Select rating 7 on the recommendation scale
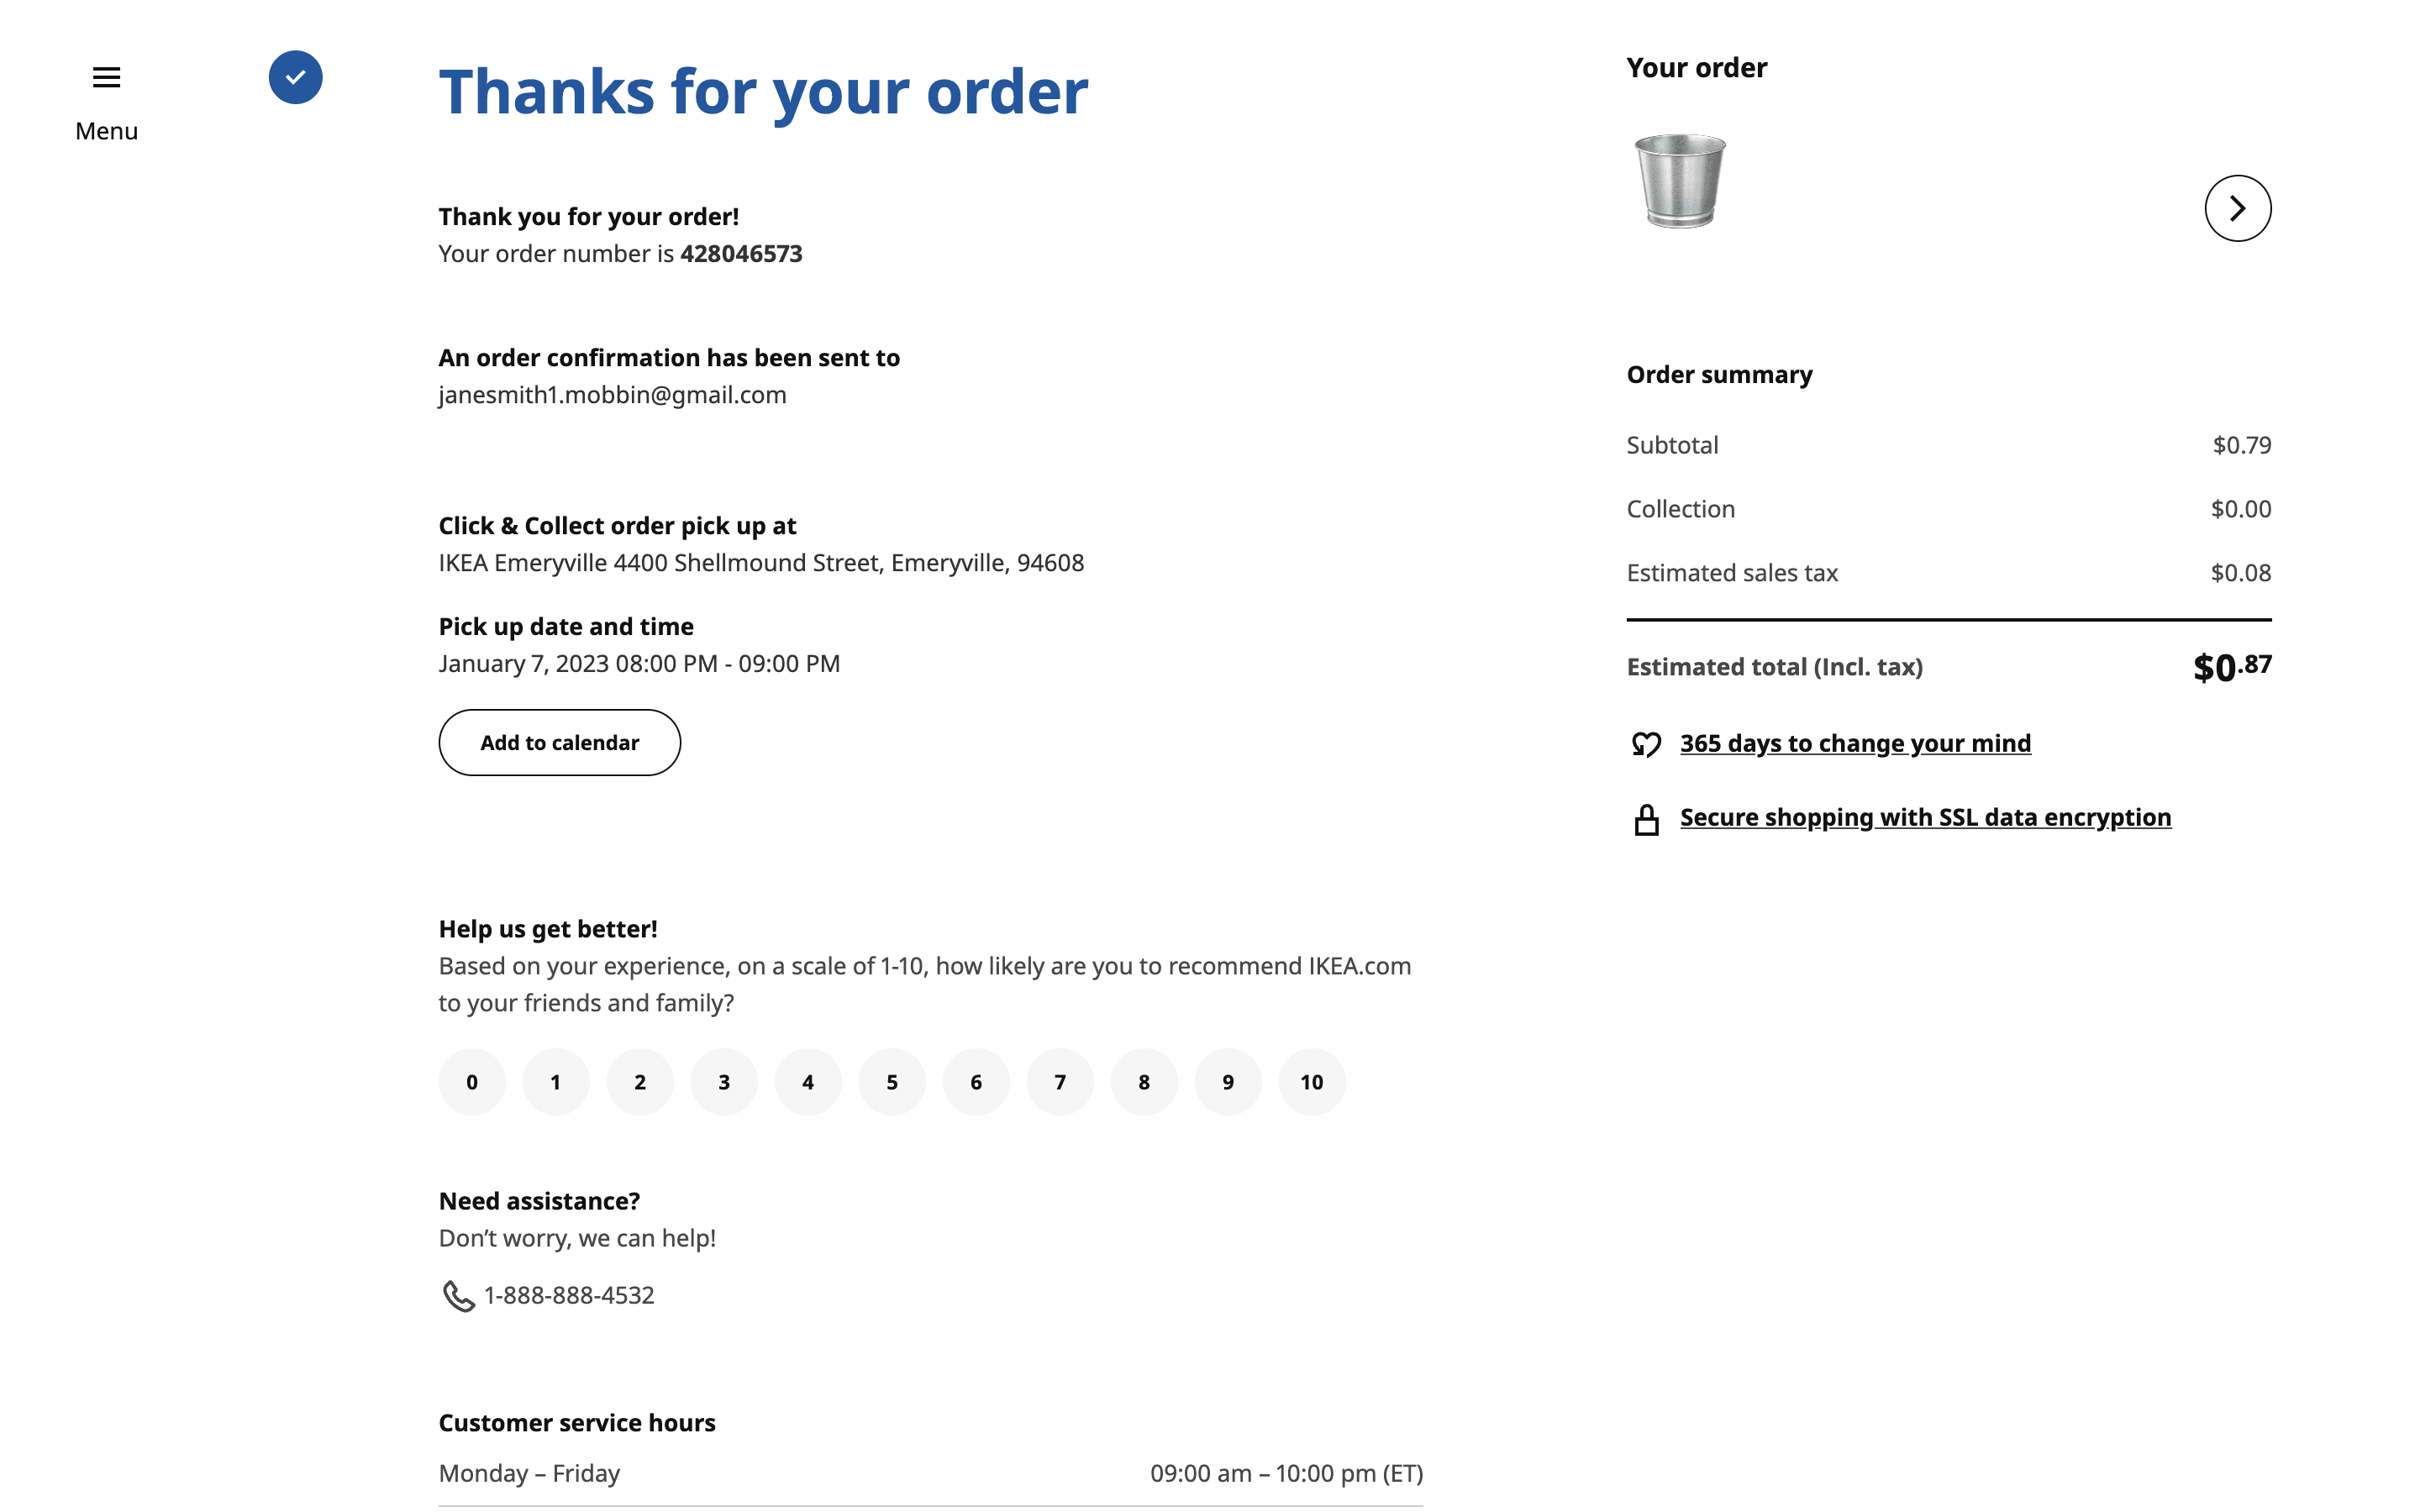Viewport: 2420px width, 1512px height. coord(1060,1082)
